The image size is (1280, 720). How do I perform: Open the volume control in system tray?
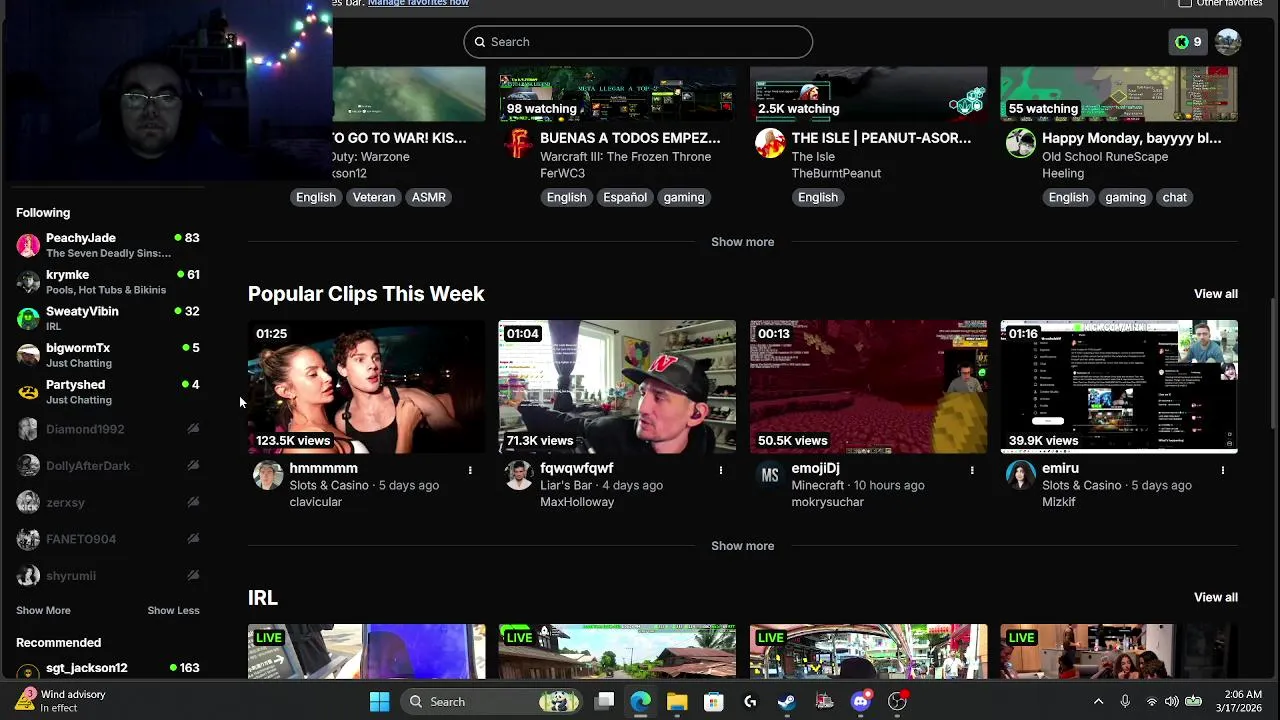(x=1171, y=702)
